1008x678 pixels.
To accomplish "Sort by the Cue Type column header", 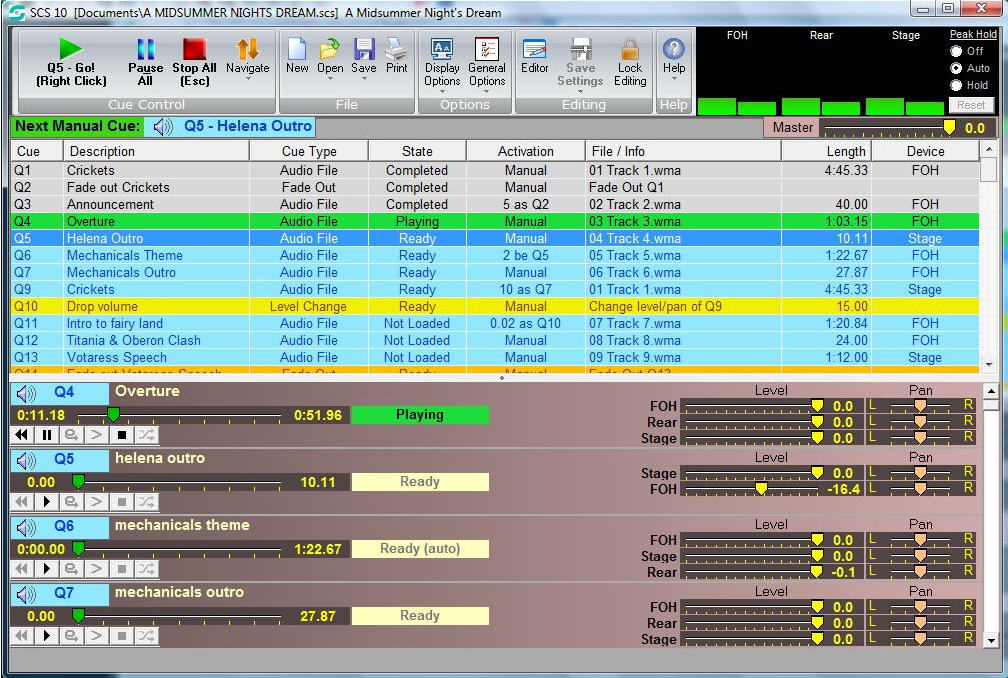I will pyautogui.click(x=309, y=151).
